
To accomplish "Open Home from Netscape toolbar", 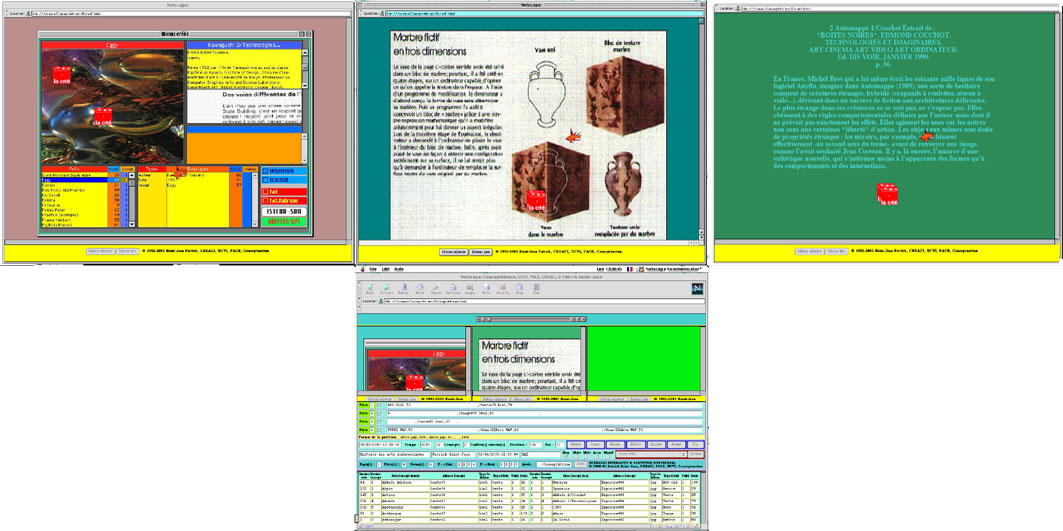I will [420, 289].
